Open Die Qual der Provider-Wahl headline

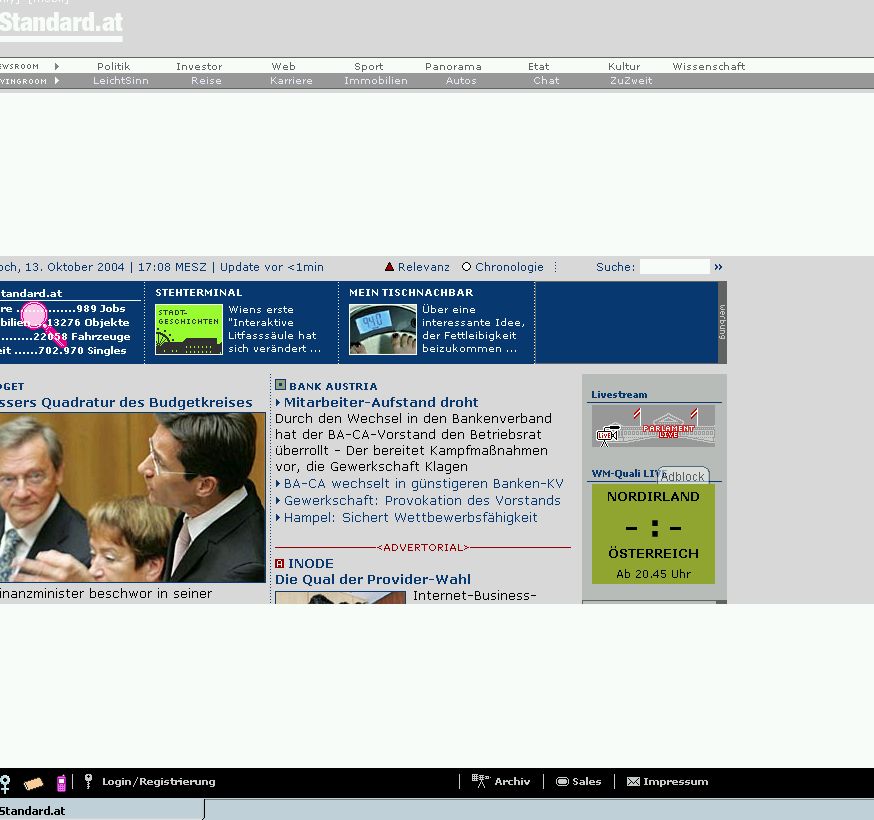(x=373, y=579)
